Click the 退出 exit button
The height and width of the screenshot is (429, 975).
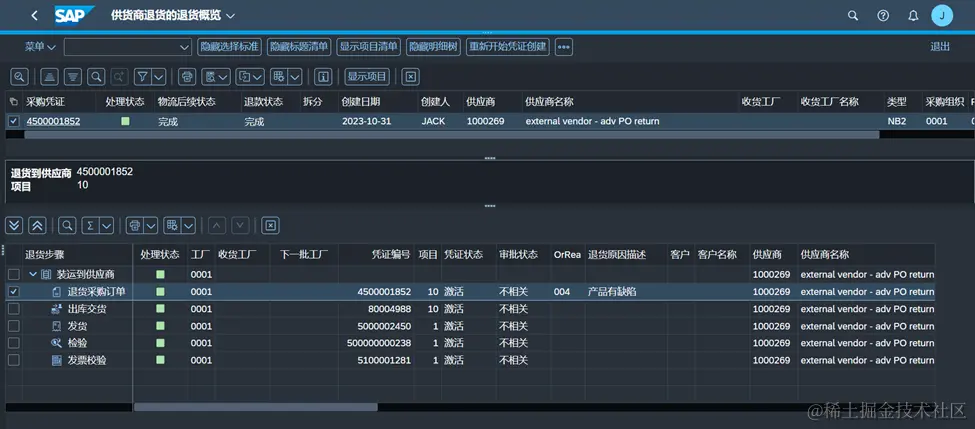(x=940, y=47)
